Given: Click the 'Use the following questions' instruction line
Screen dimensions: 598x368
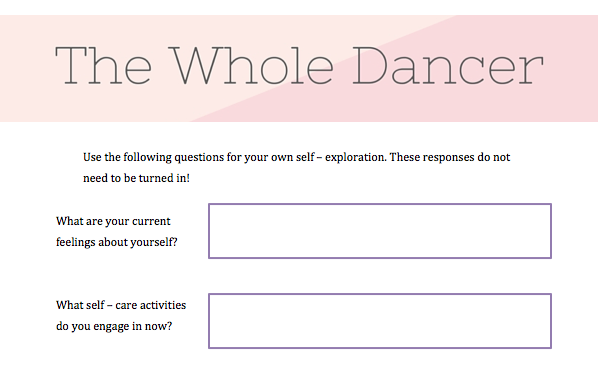Looking at the screenshot, I should point(296,157).
